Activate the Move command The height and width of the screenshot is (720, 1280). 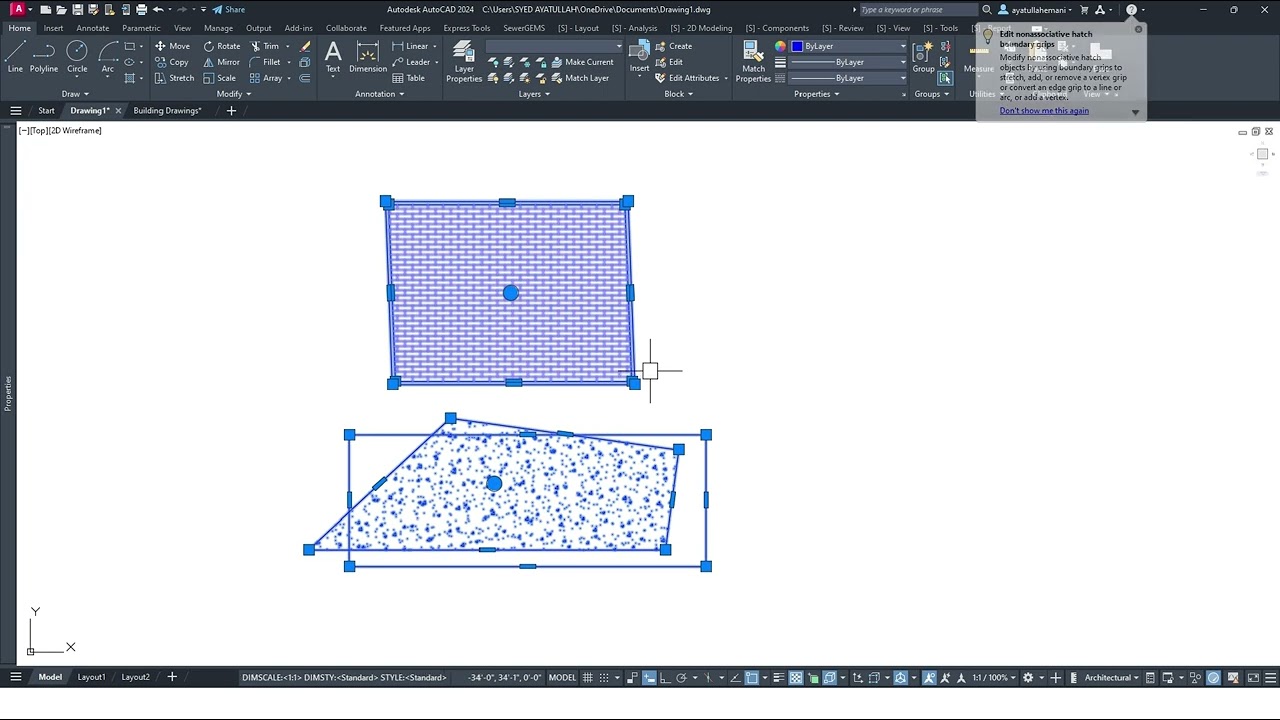[x=172, y=46]
